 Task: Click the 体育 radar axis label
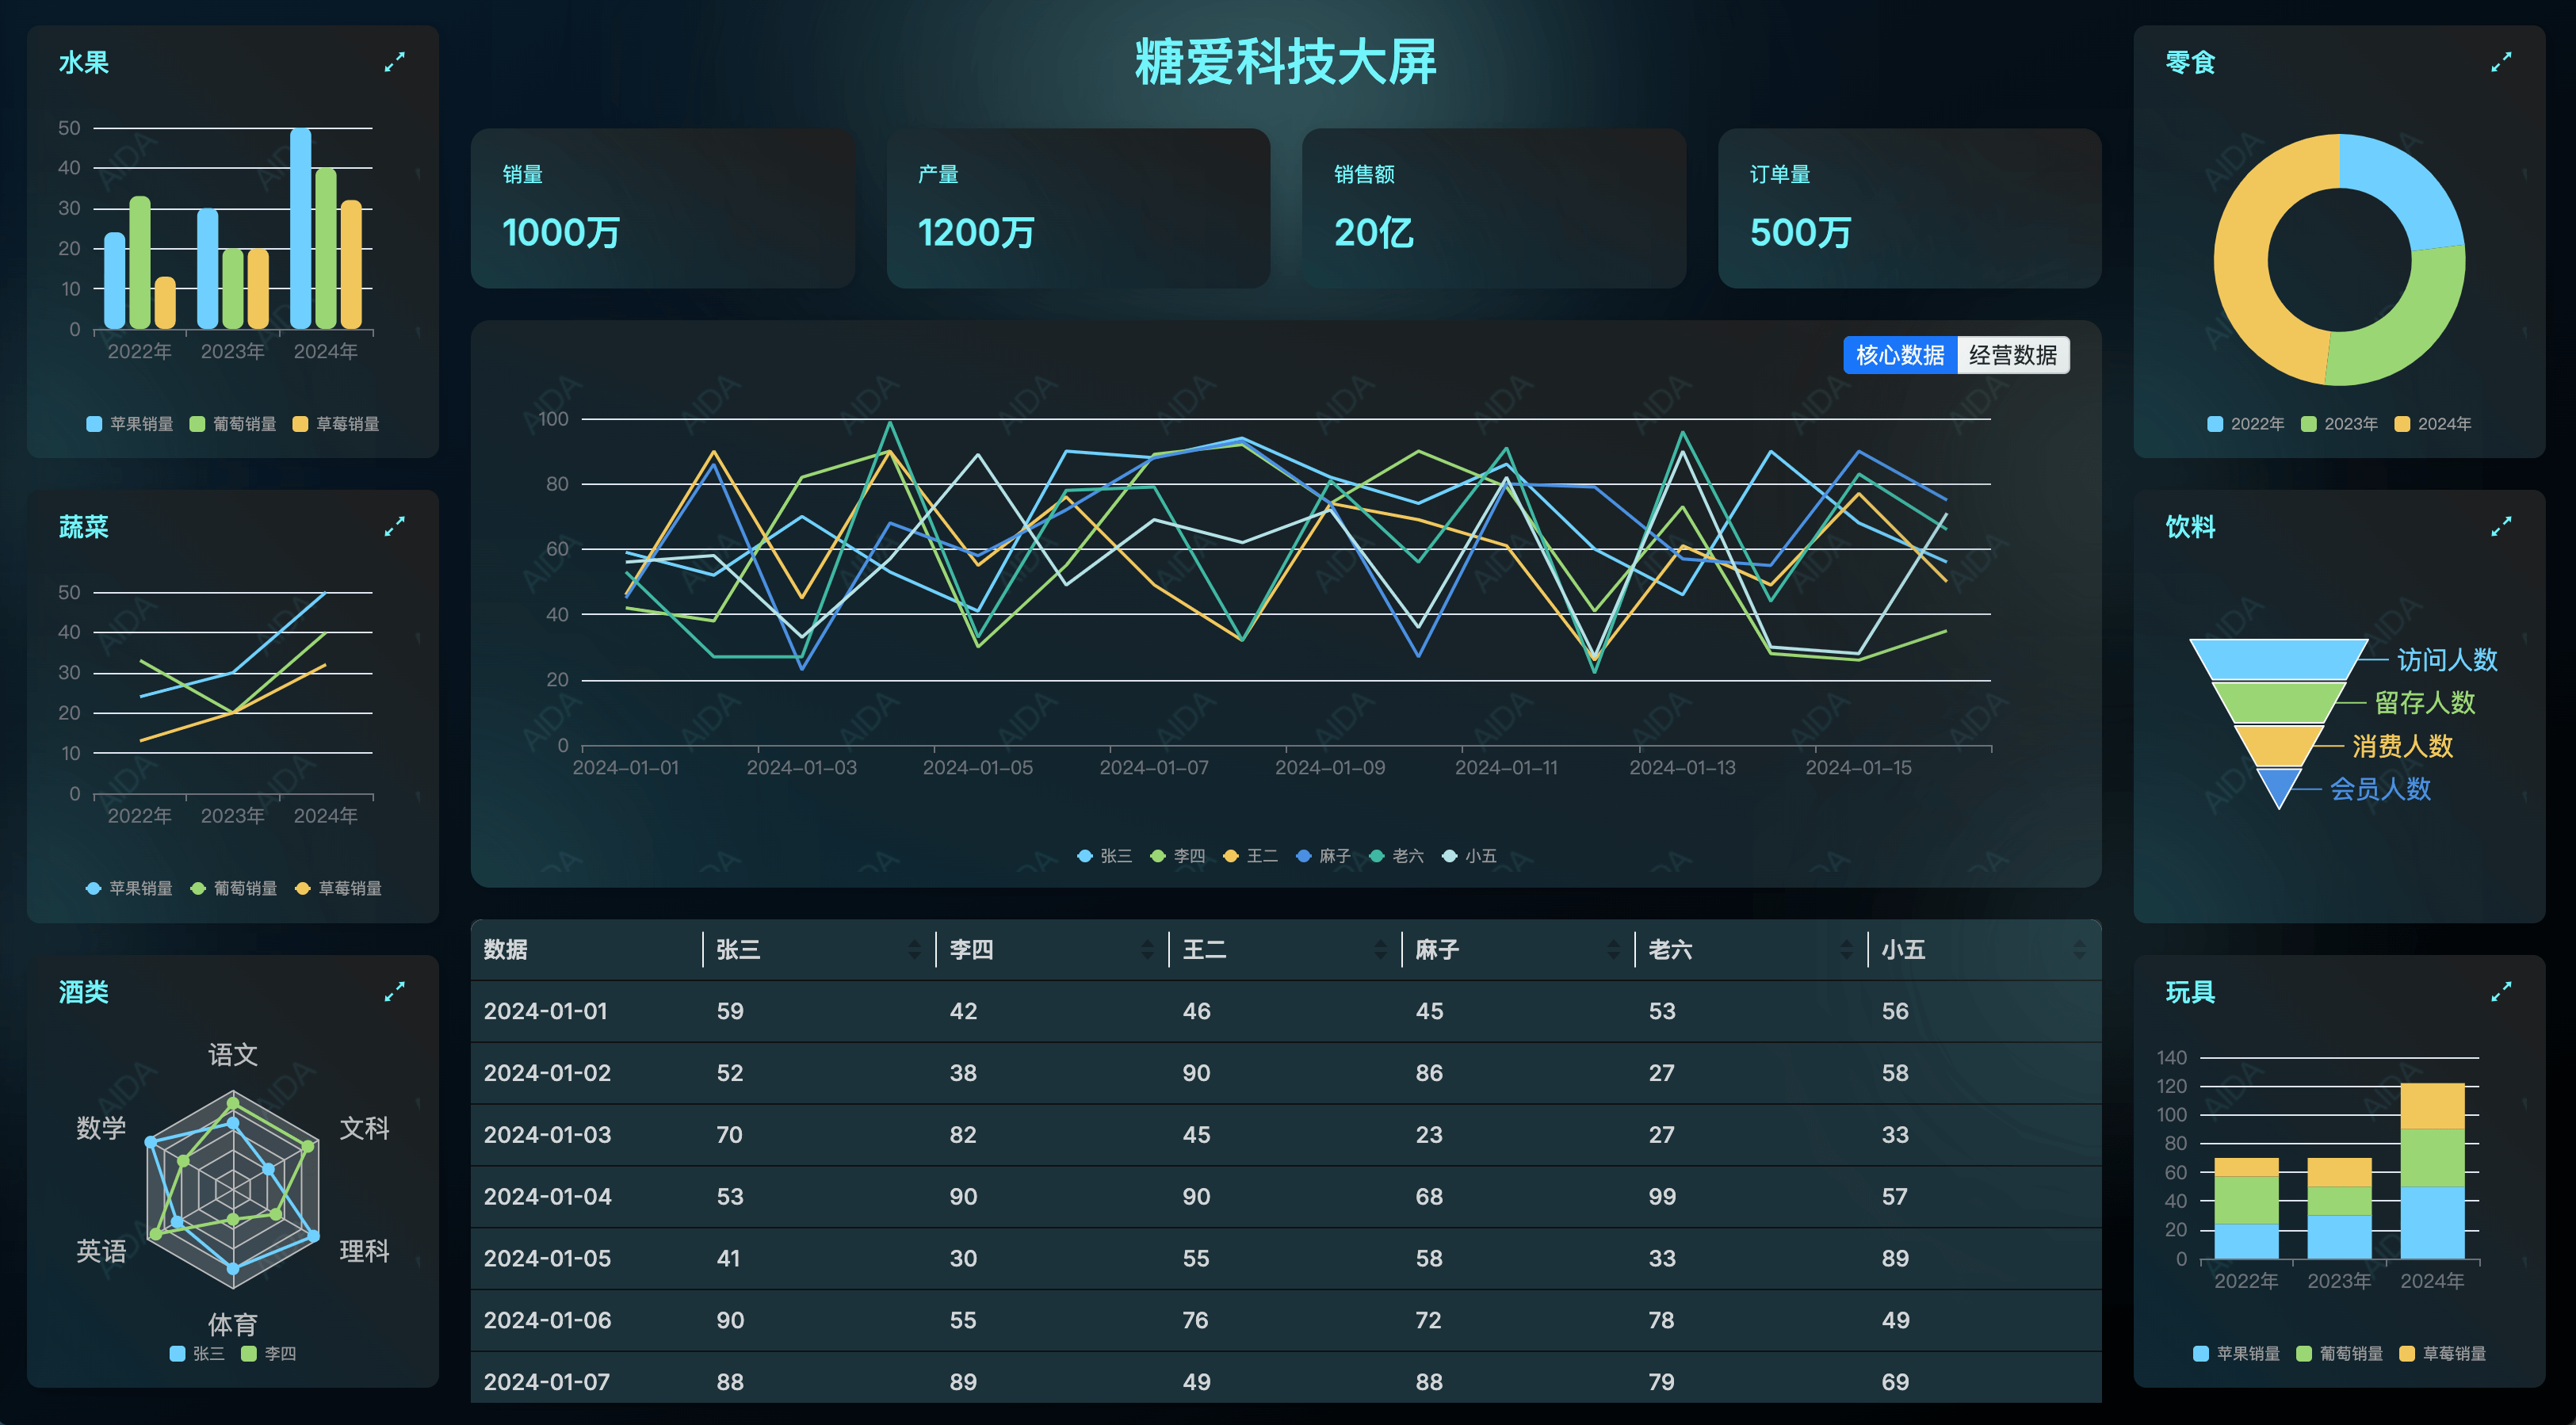pos(233,1324)
